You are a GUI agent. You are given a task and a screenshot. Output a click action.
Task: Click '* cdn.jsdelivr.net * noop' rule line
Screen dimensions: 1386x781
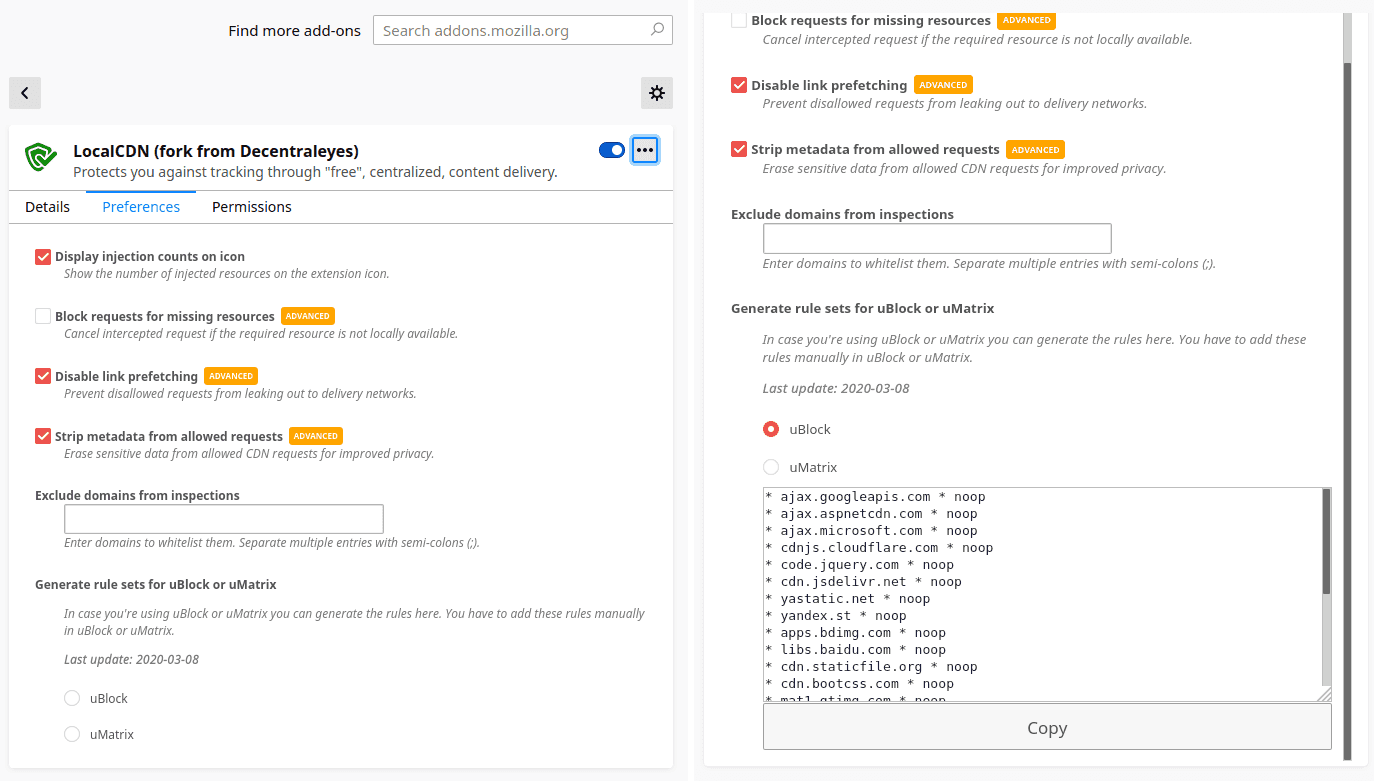coord(863,582)
